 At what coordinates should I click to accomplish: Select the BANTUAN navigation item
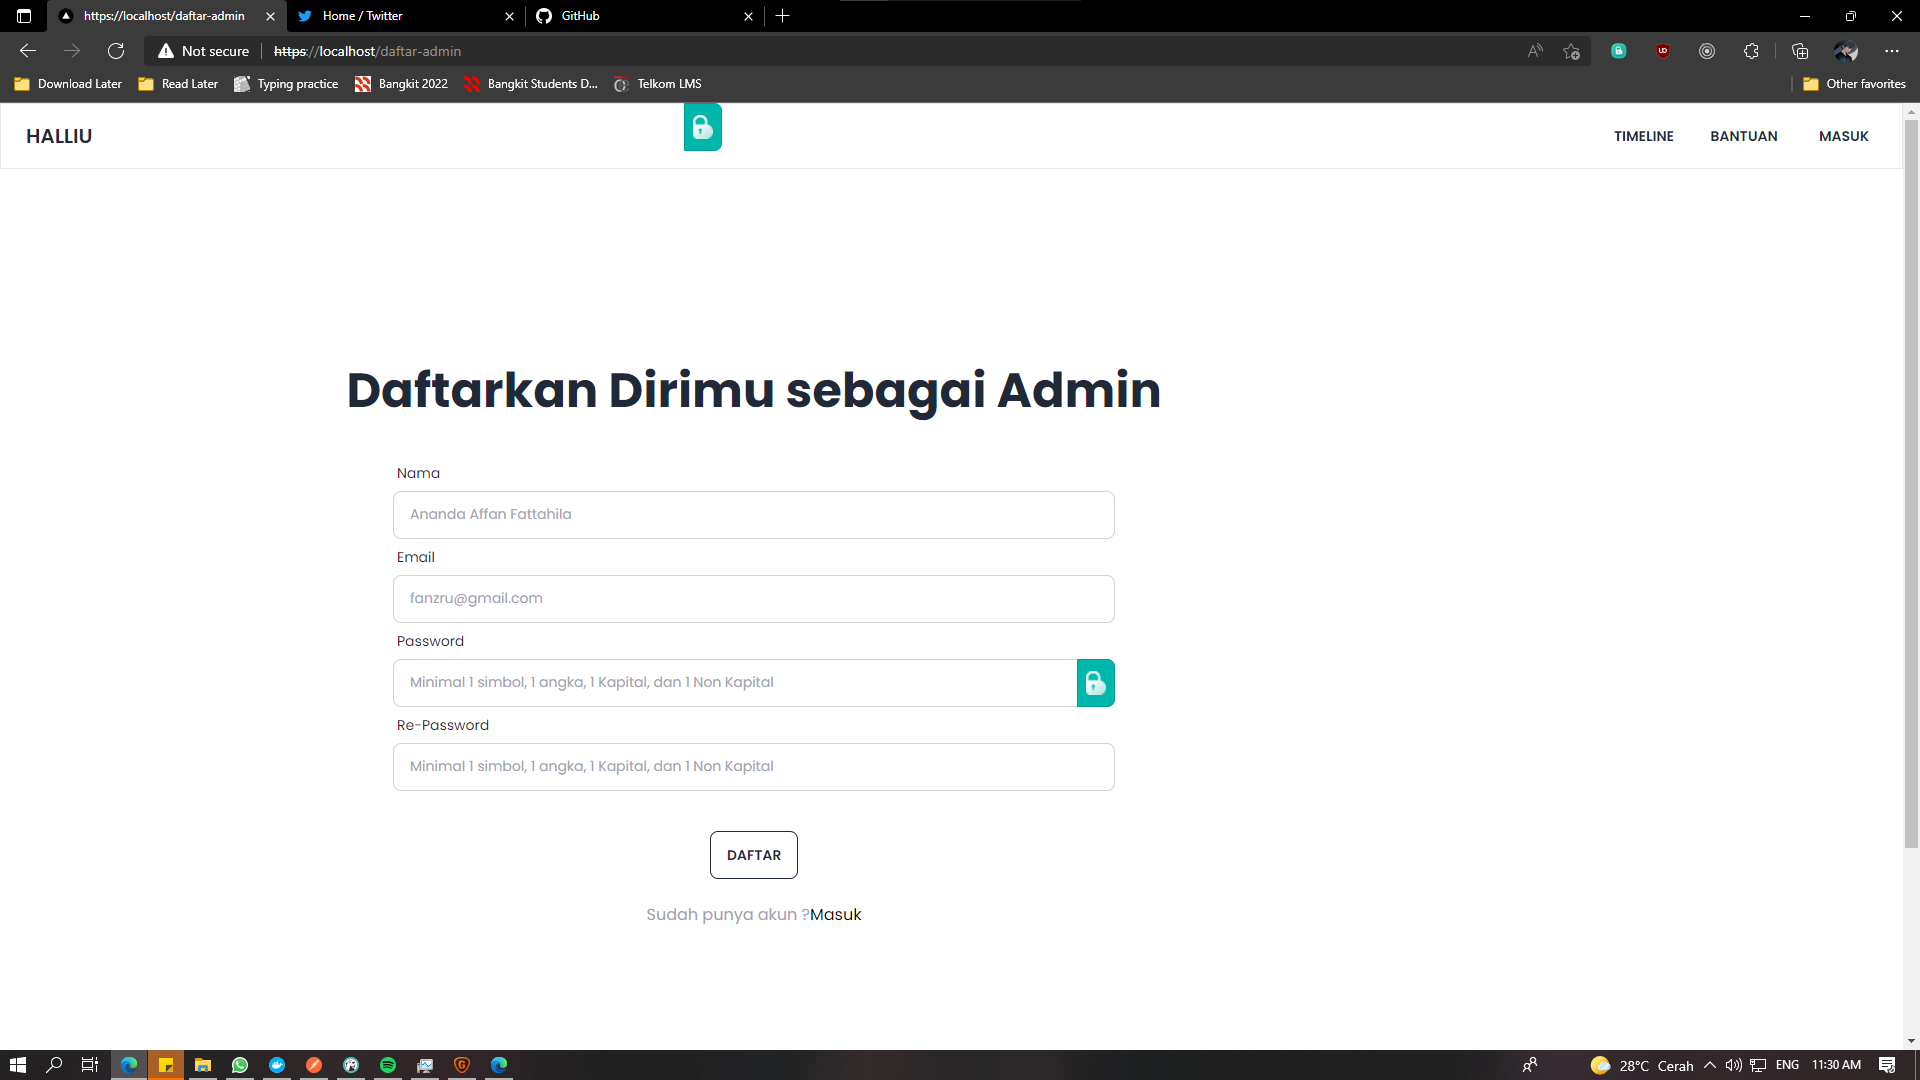pyautogui.click(x=1743, y=136)
